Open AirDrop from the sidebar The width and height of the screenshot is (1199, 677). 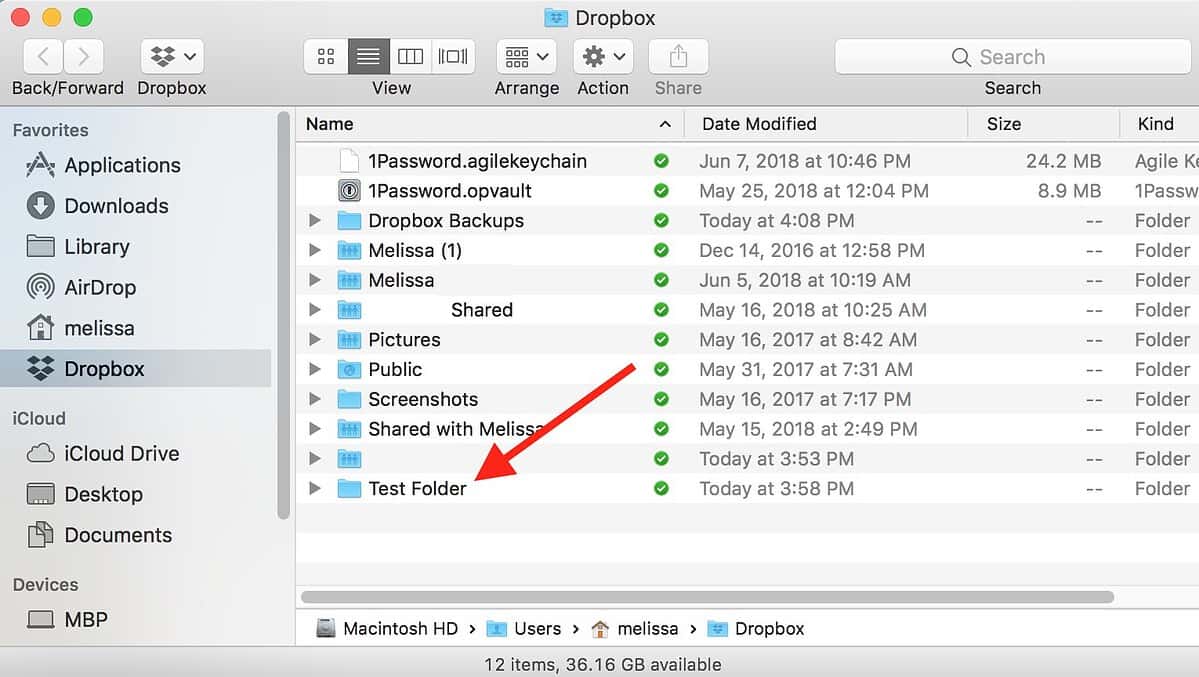[99, 288]
